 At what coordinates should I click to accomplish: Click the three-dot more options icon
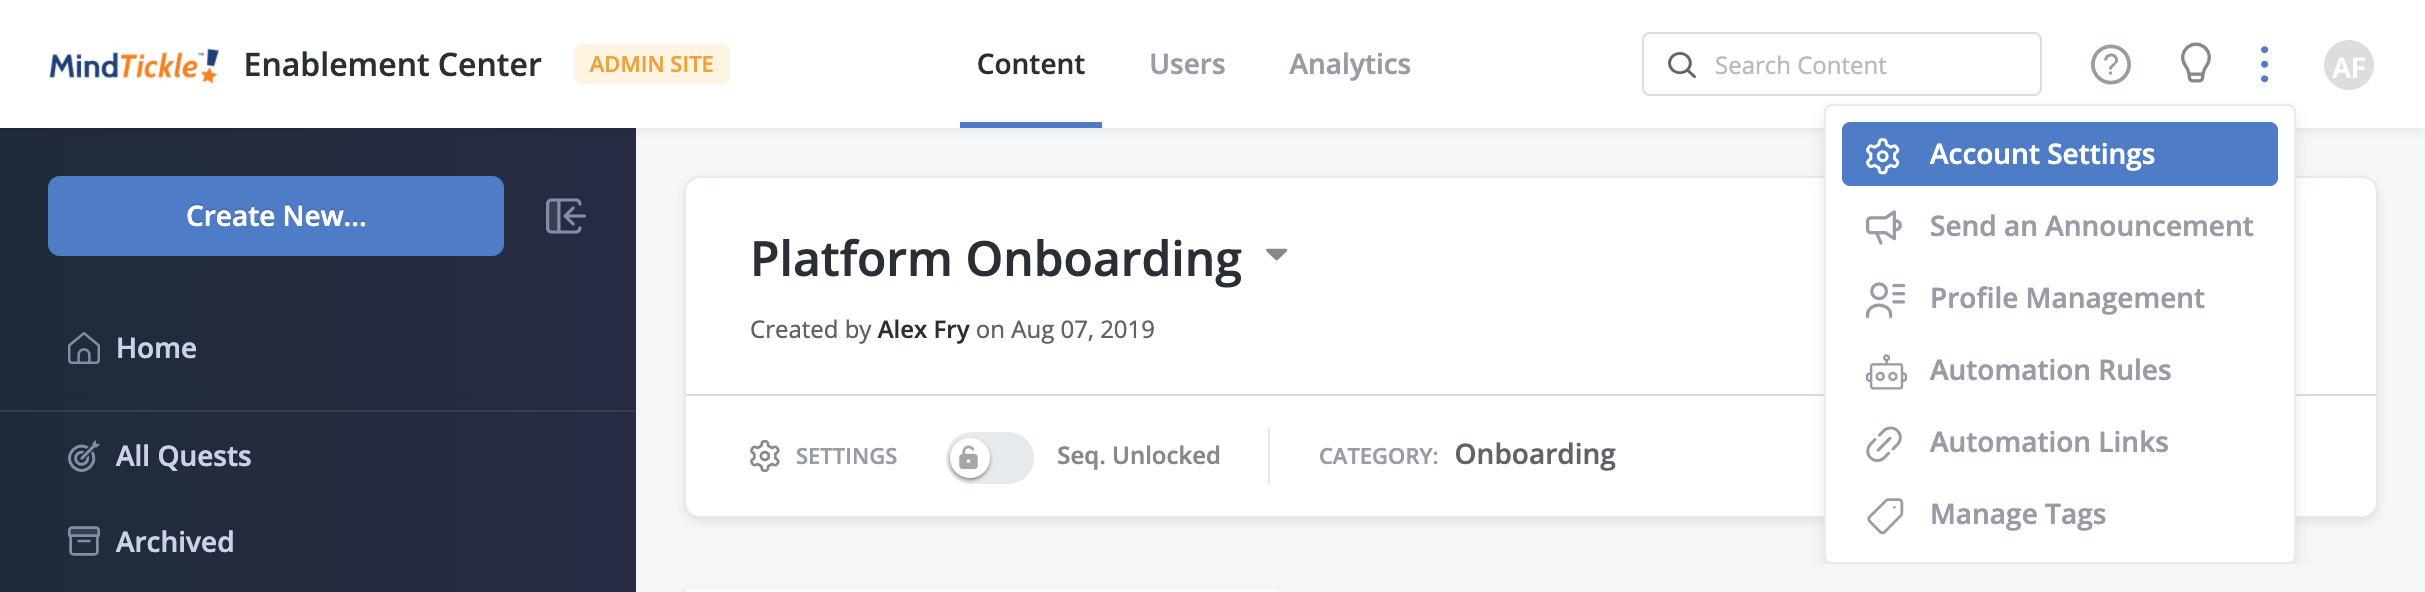tap(2264, 65)
